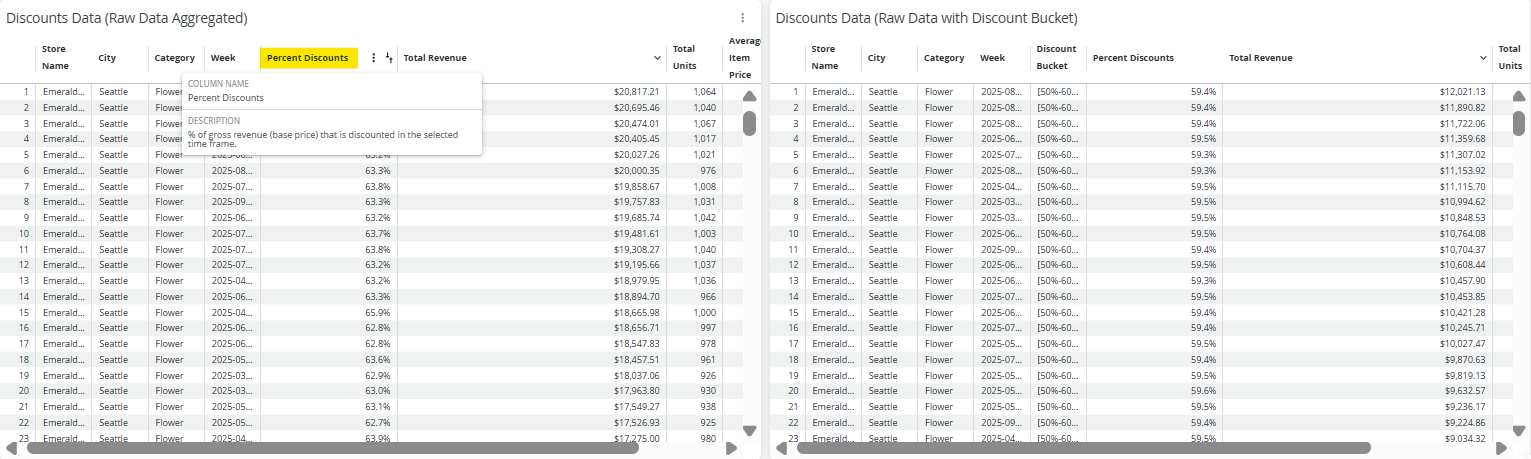Click right arrow of left table horizontal scrollbar
Viewport: 1531px width, 459px height.
point(731,448)
